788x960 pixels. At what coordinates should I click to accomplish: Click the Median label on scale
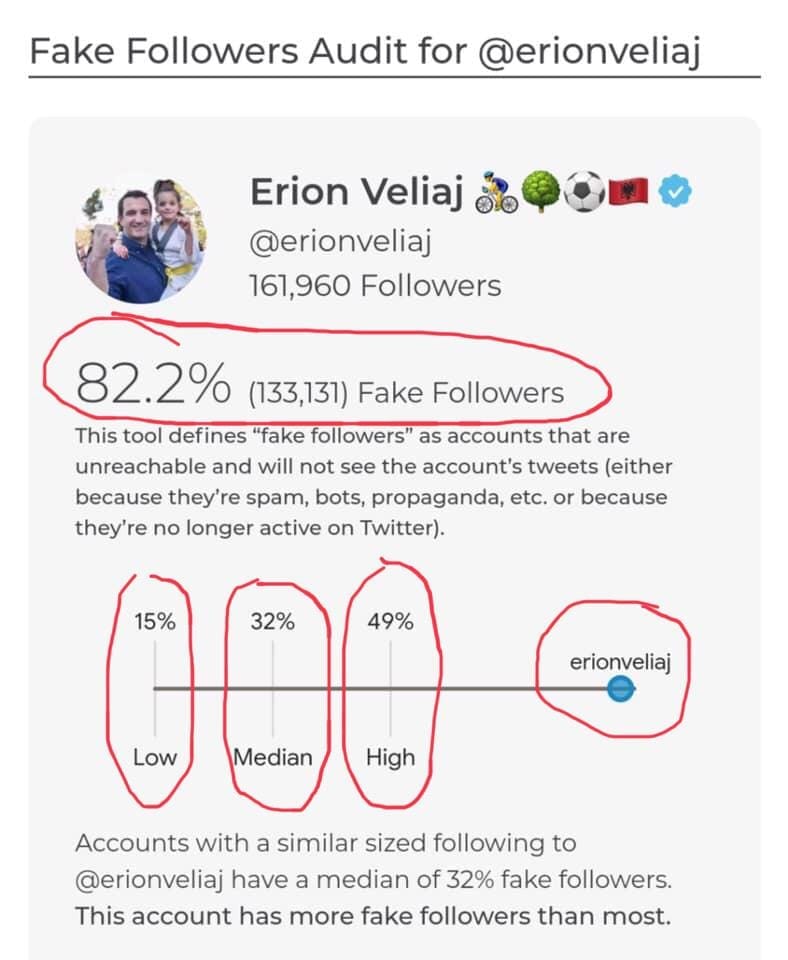coord(272,758)
